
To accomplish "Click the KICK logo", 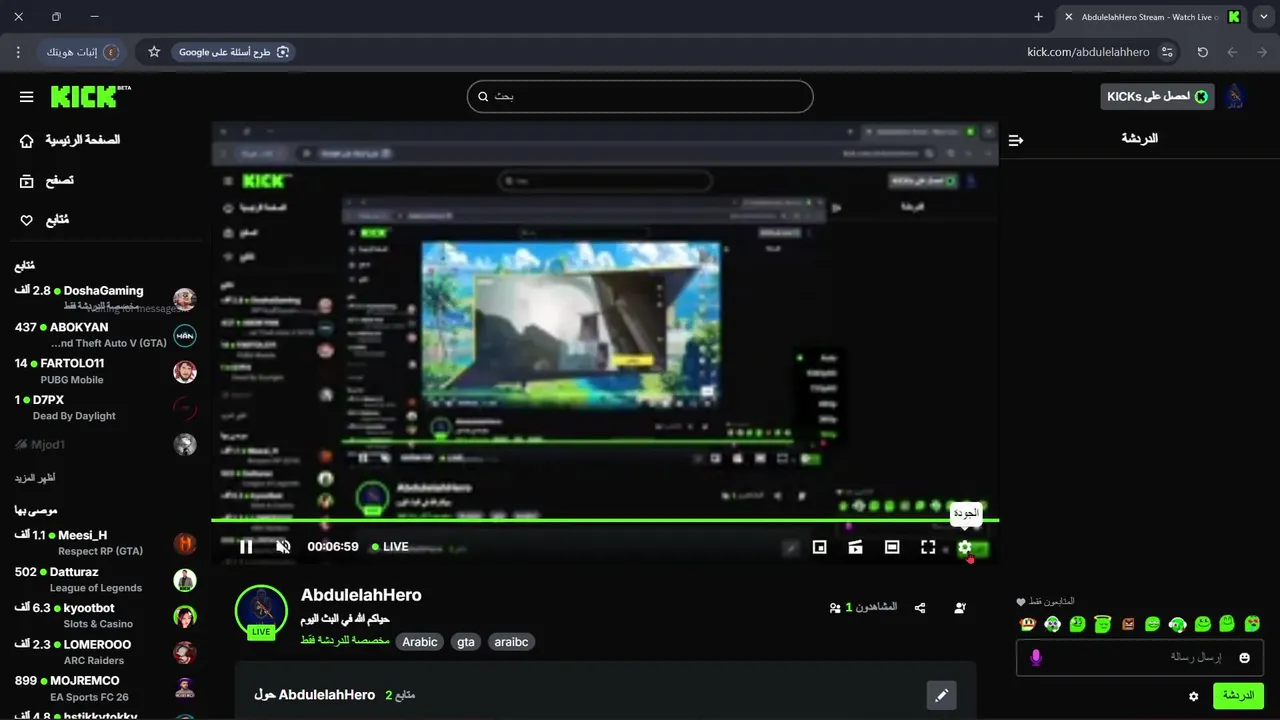I will pyautogui.click(x=90, y=97).
